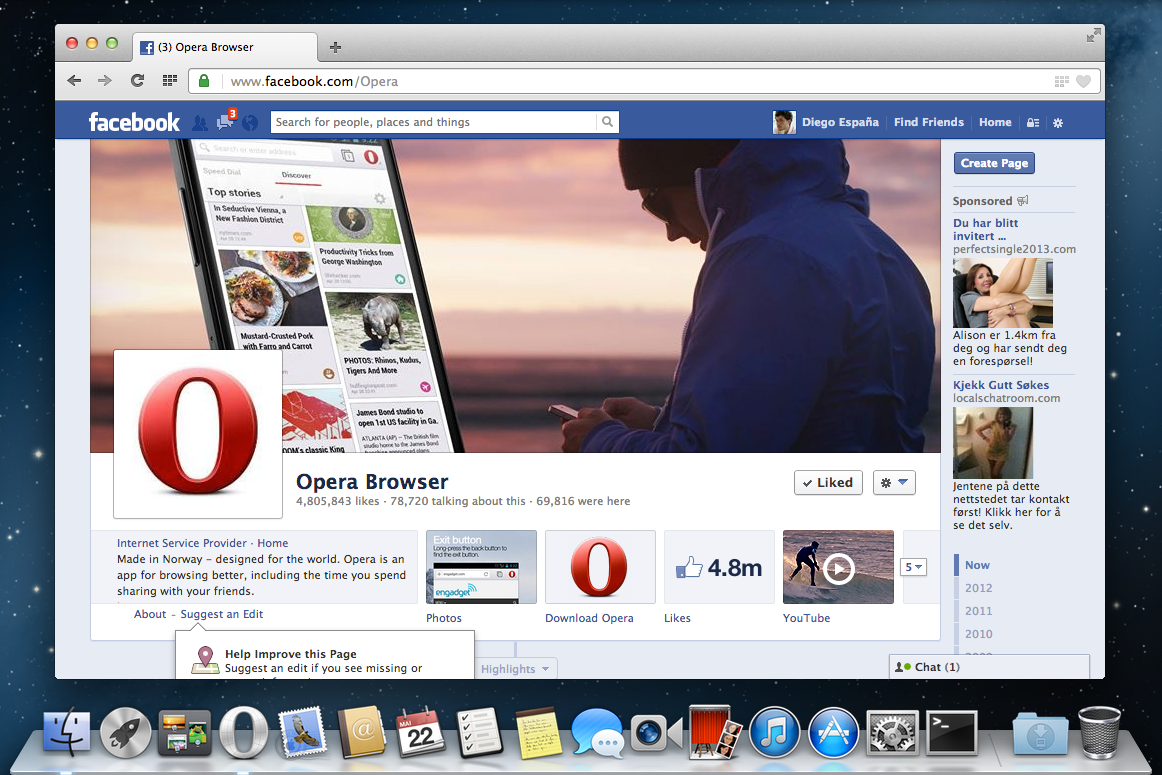This screenshot has width=1162, height=775.
Task: Open Facebook account settings gear
Action: click(x=1058, y=123)
